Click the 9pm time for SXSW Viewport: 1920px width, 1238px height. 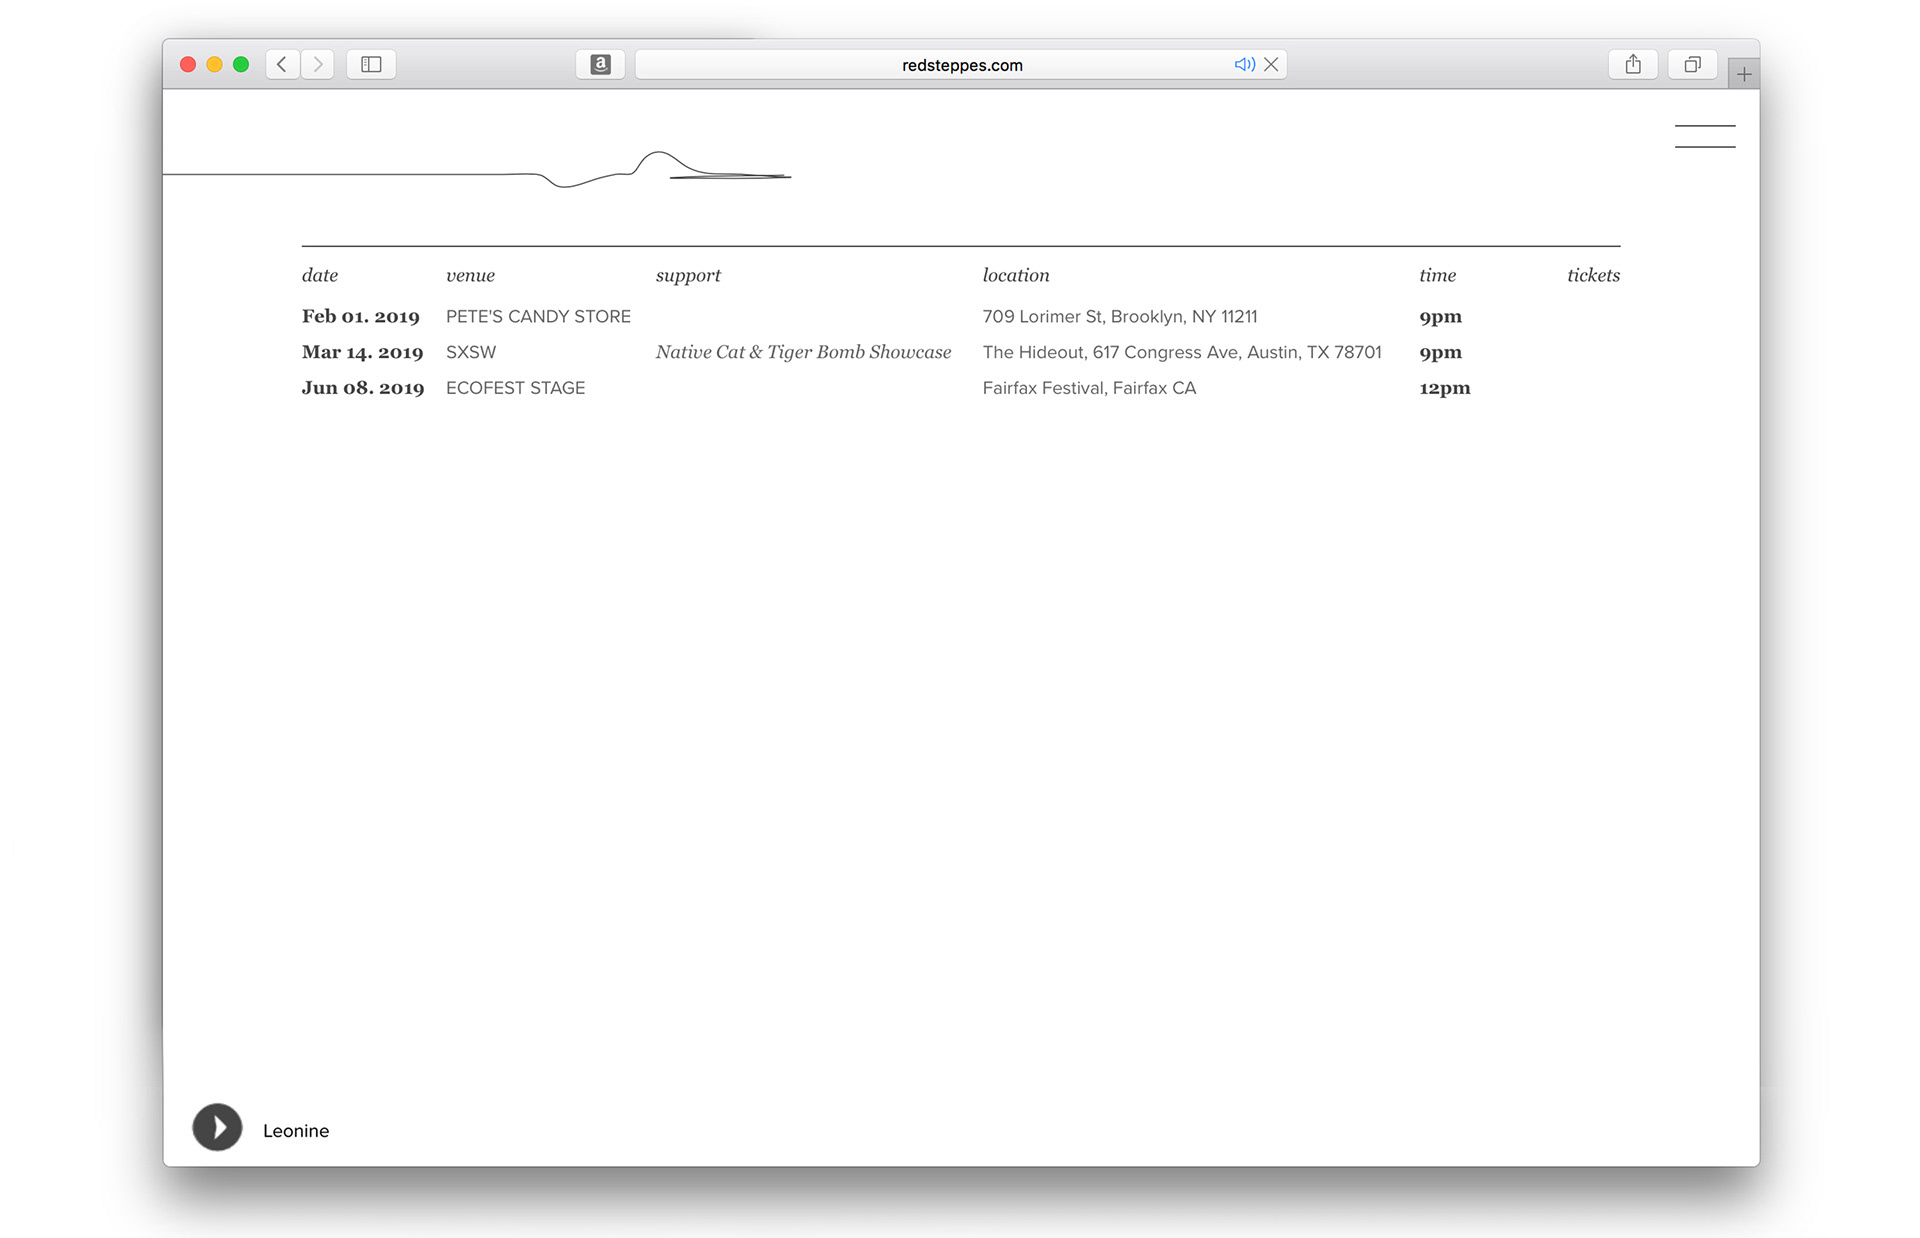point(1440,353)
